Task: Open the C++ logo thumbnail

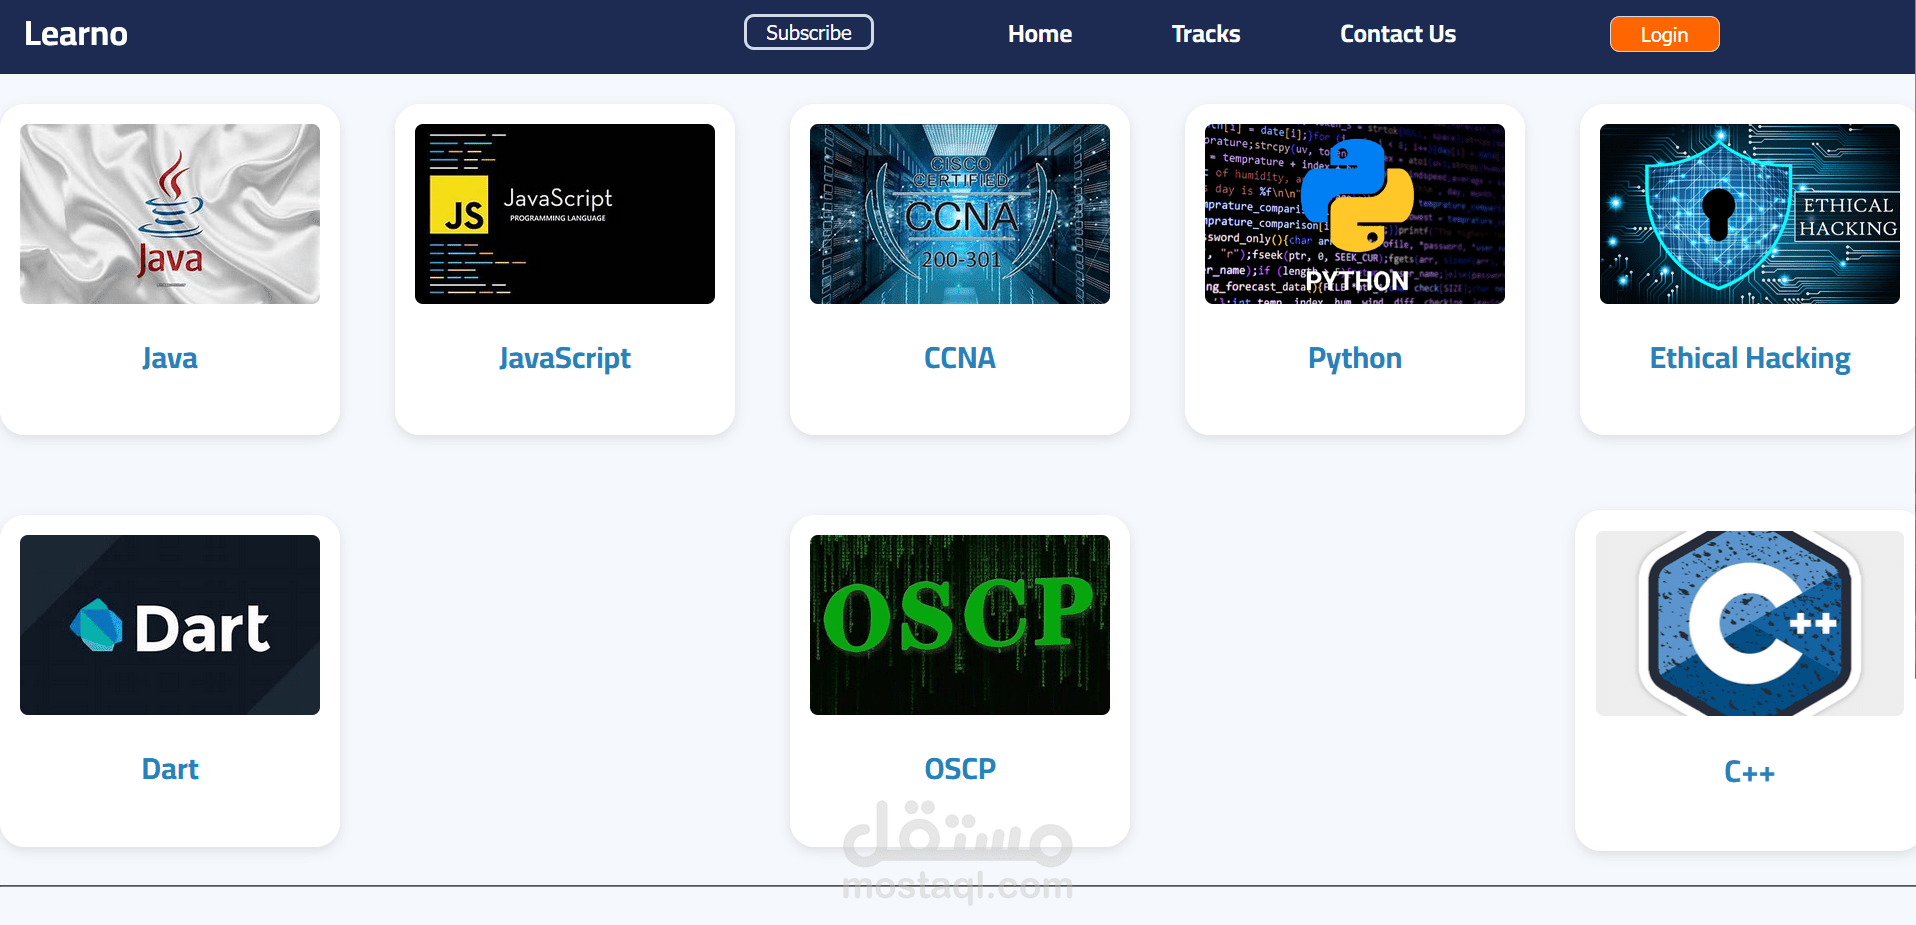Action: click(1750, 623)
